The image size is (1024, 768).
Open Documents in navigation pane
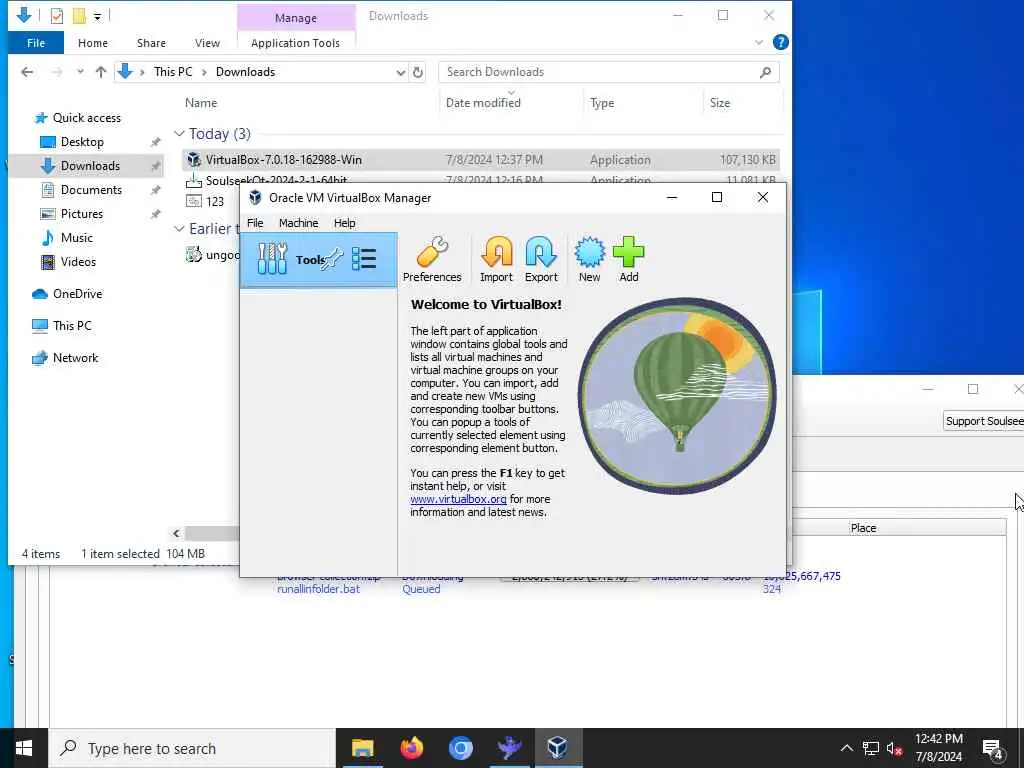pyautogui.click(x=91, y=190)
